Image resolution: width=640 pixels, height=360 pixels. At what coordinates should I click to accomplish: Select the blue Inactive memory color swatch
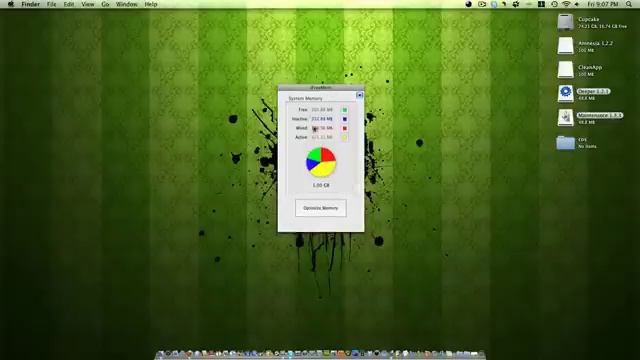coord(344,119)
